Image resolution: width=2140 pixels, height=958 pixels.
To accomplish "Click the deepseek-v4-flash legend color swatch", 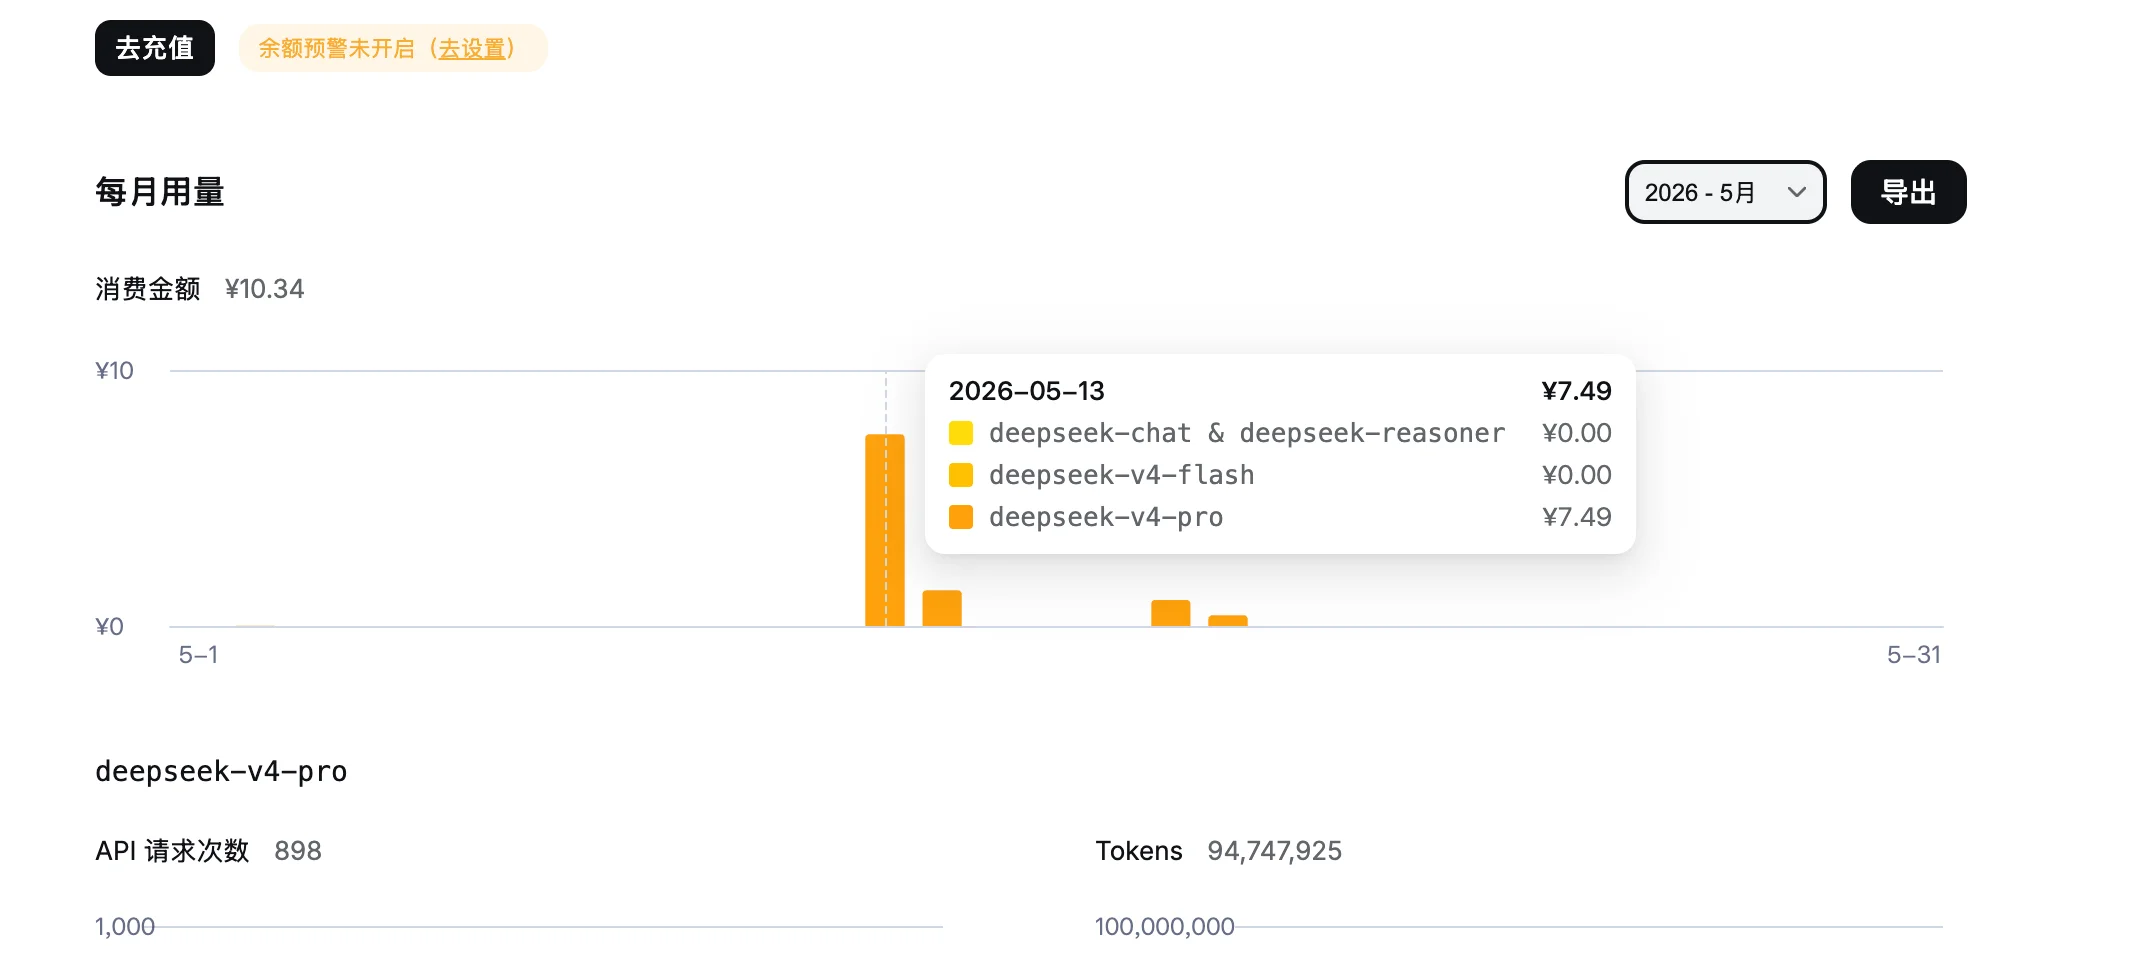I will click(961, 475).
